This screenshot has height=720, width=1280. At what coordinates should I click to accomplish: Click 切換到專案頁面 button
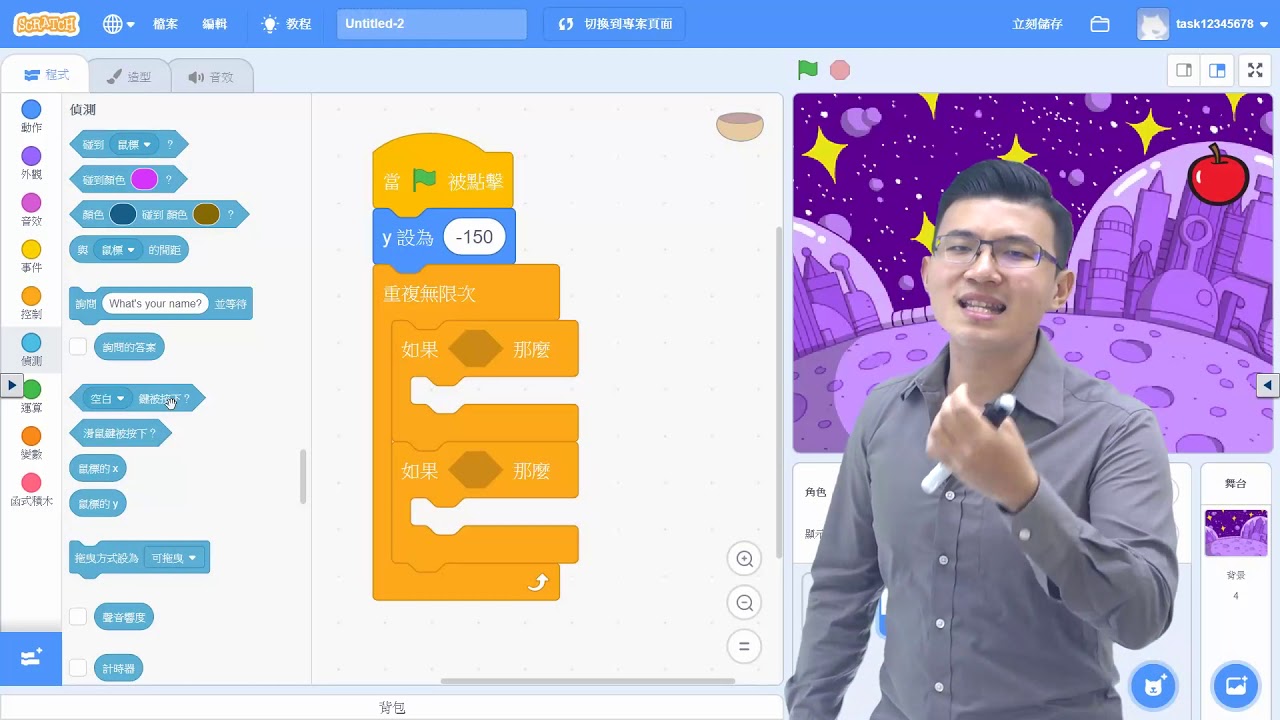(x=615, y=24)
